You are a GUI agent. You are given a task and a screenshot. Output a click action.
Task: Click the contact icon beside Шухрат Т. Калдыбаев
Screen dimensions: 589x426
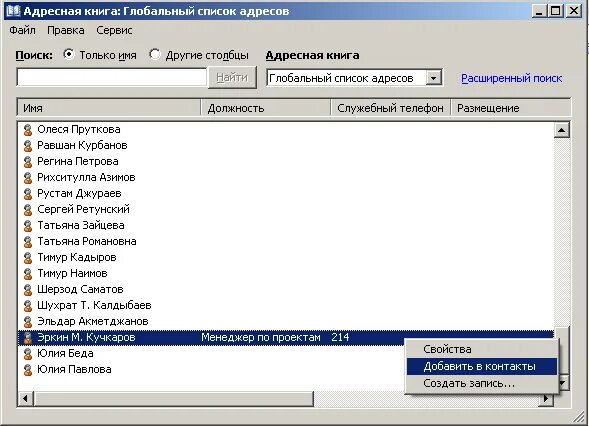[x=27, y=306]
